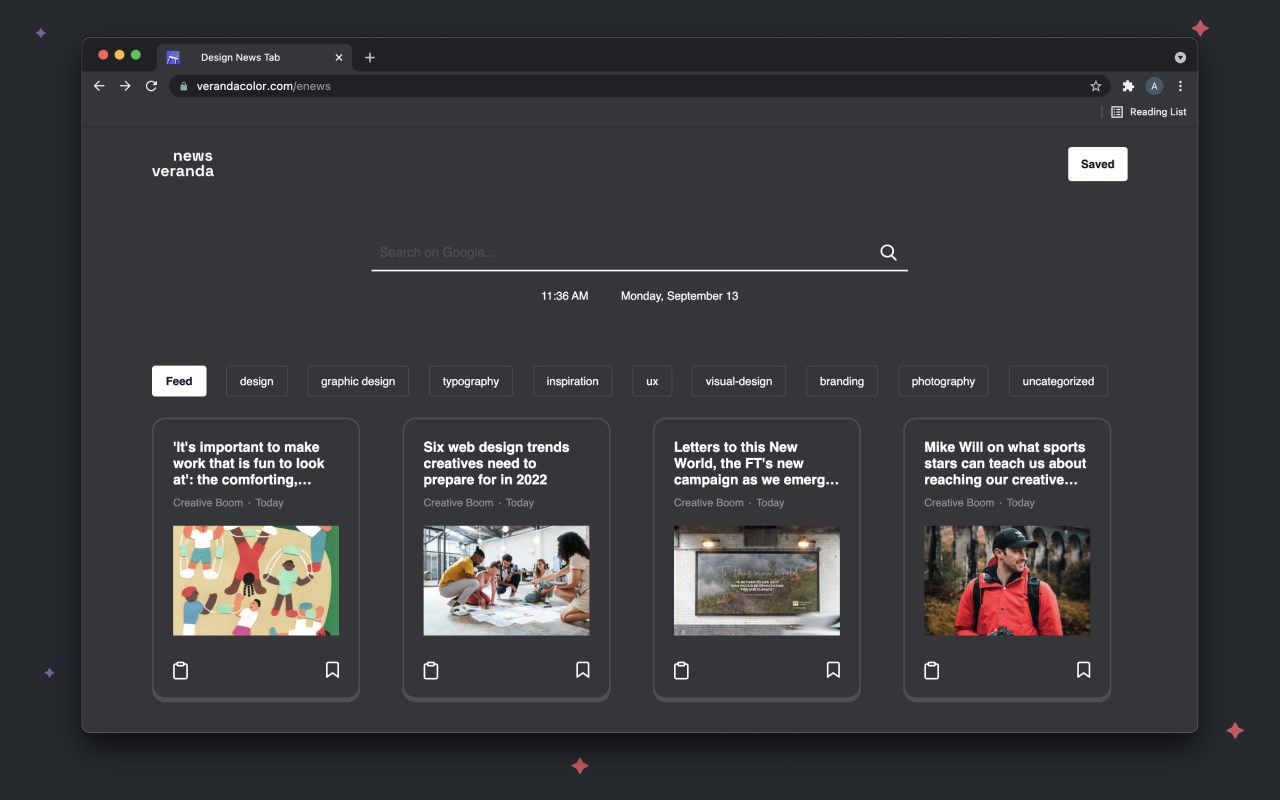The width and height of the screenshot is (1280, 800).
Task: Filter articles by visual-design
Action: point(739,381)
